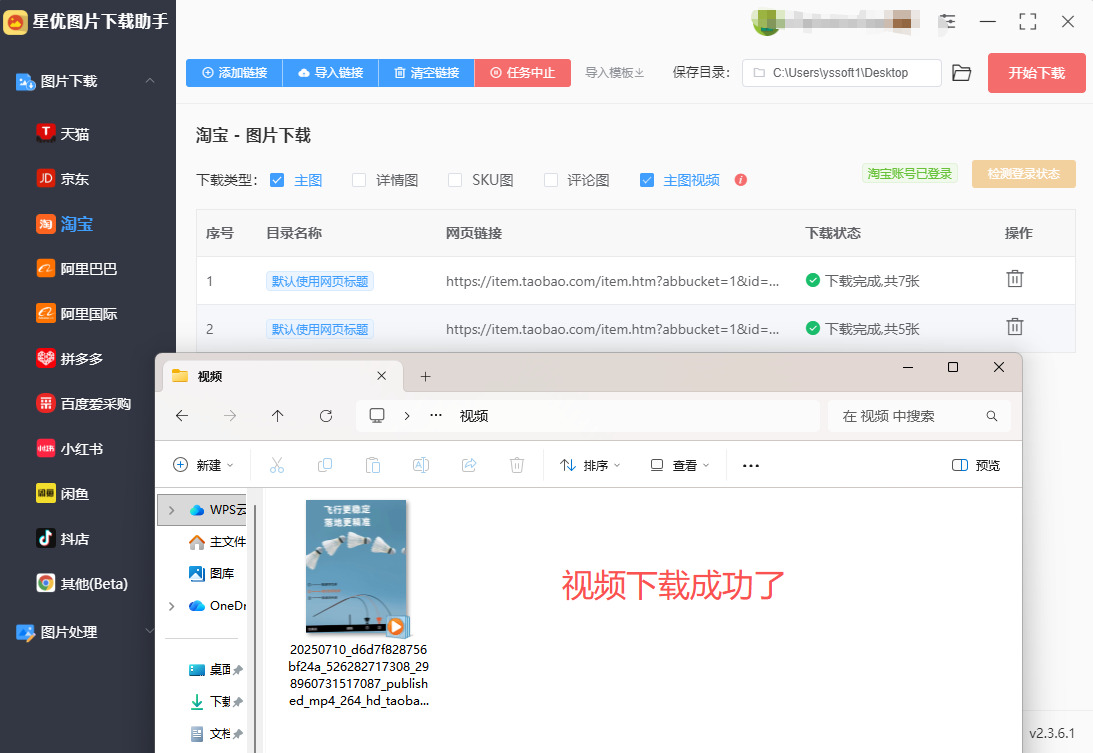Screen dimensions: 1093x753
Task: Collapse the 图片下载 sidebar section
Action: [x=150, y=81]
